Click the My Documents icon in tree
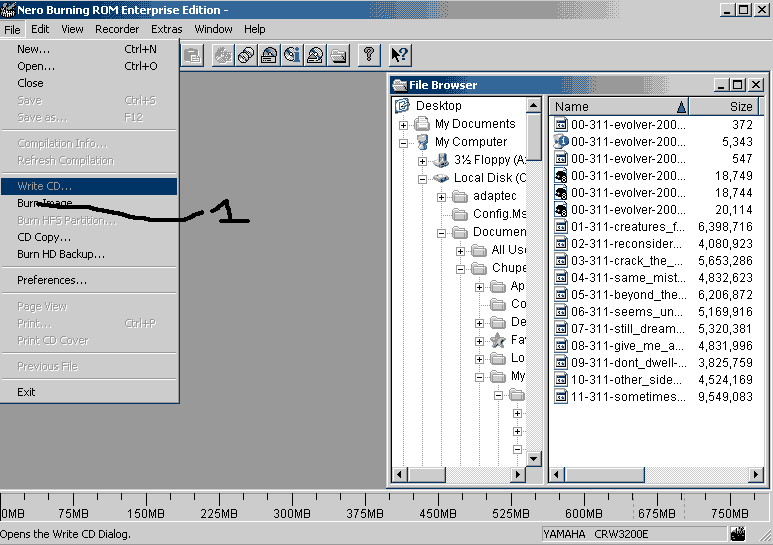Screen dimensions: 773x545 pyautogui.click(x=422, y=124)
